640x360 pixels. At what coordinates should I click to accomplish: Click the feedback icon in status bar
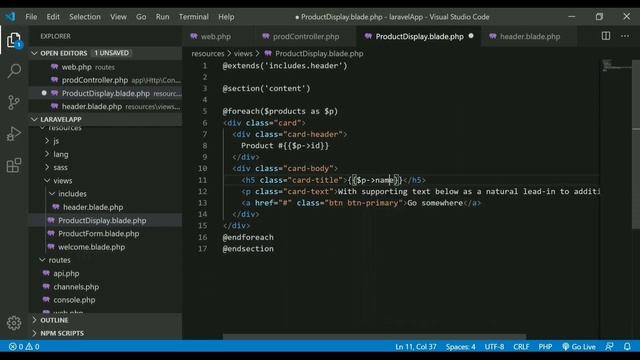click(609, 347)
